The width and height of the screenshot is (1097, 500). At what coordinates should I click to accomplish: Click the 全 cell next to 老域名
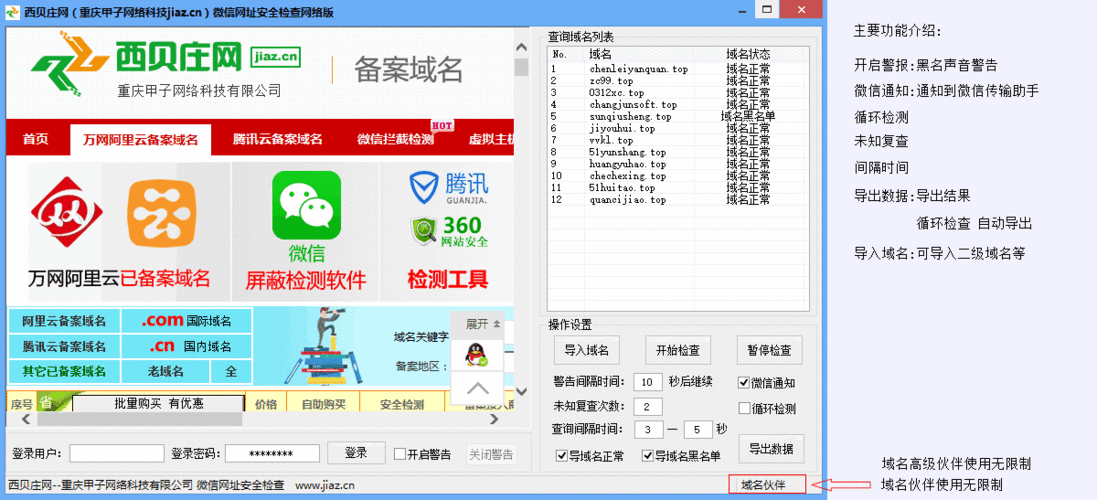[230, 371]
